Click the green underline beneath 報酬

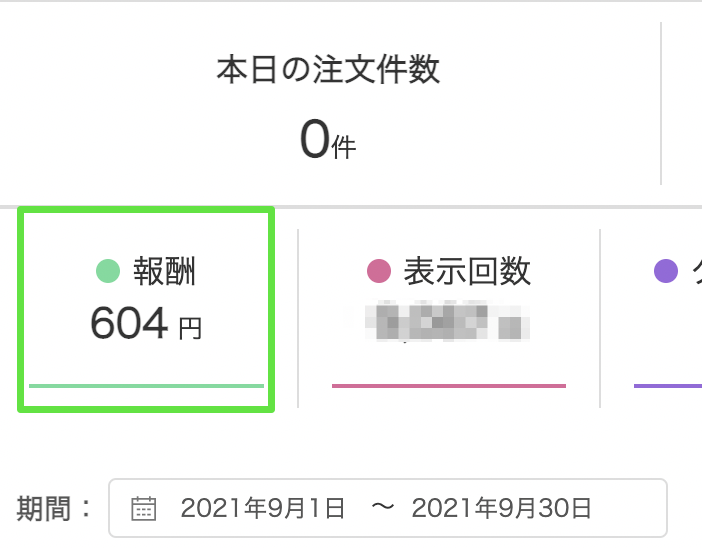[146, 386]
